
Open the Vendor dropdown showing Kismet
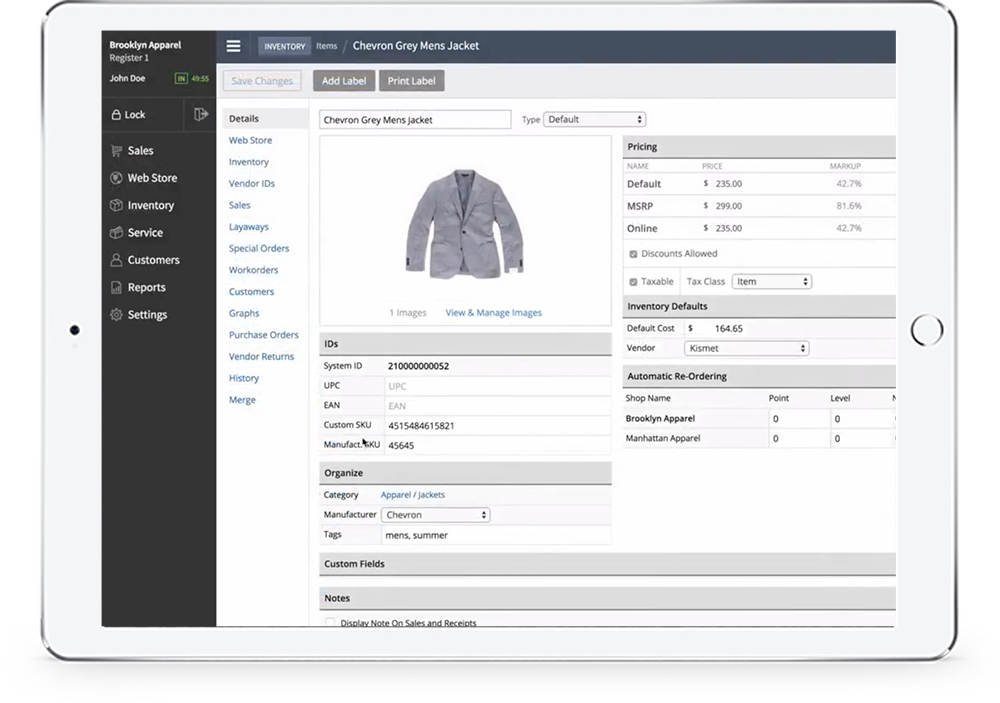pyautogui.click(x=747, y=348)
